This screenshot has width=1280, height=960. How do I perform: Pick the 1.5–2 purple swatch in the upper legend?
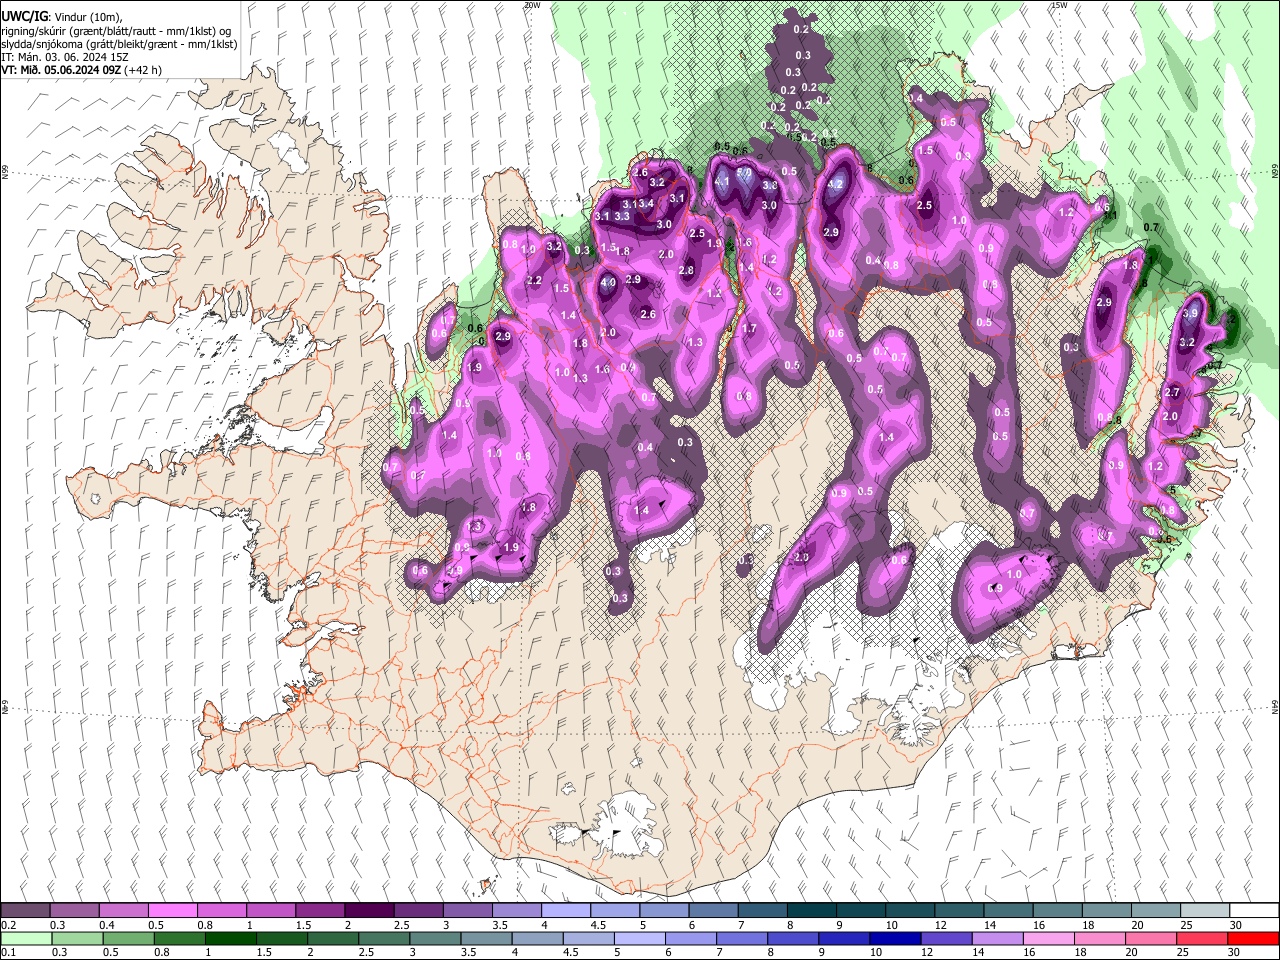pyautogui.click(x=319, y=910)
